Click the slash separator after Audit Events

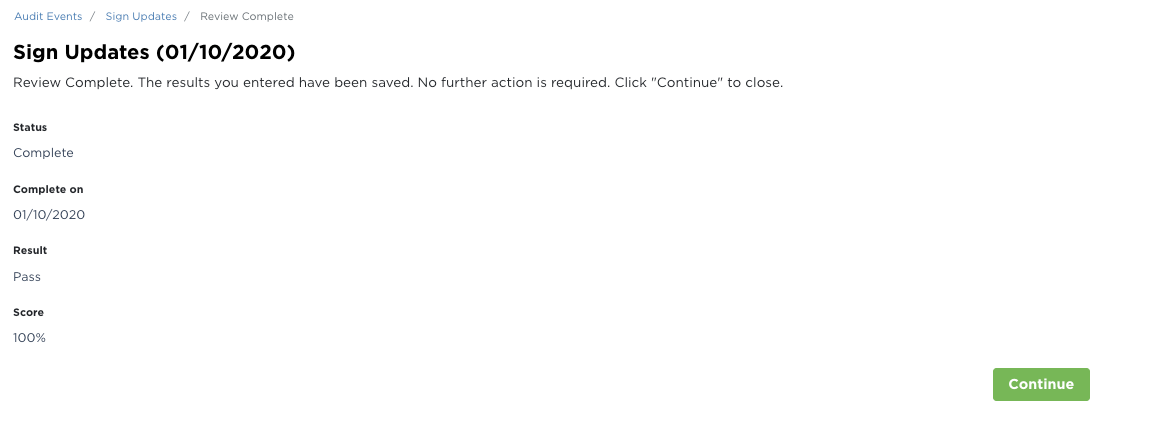(x=93, y=17)
